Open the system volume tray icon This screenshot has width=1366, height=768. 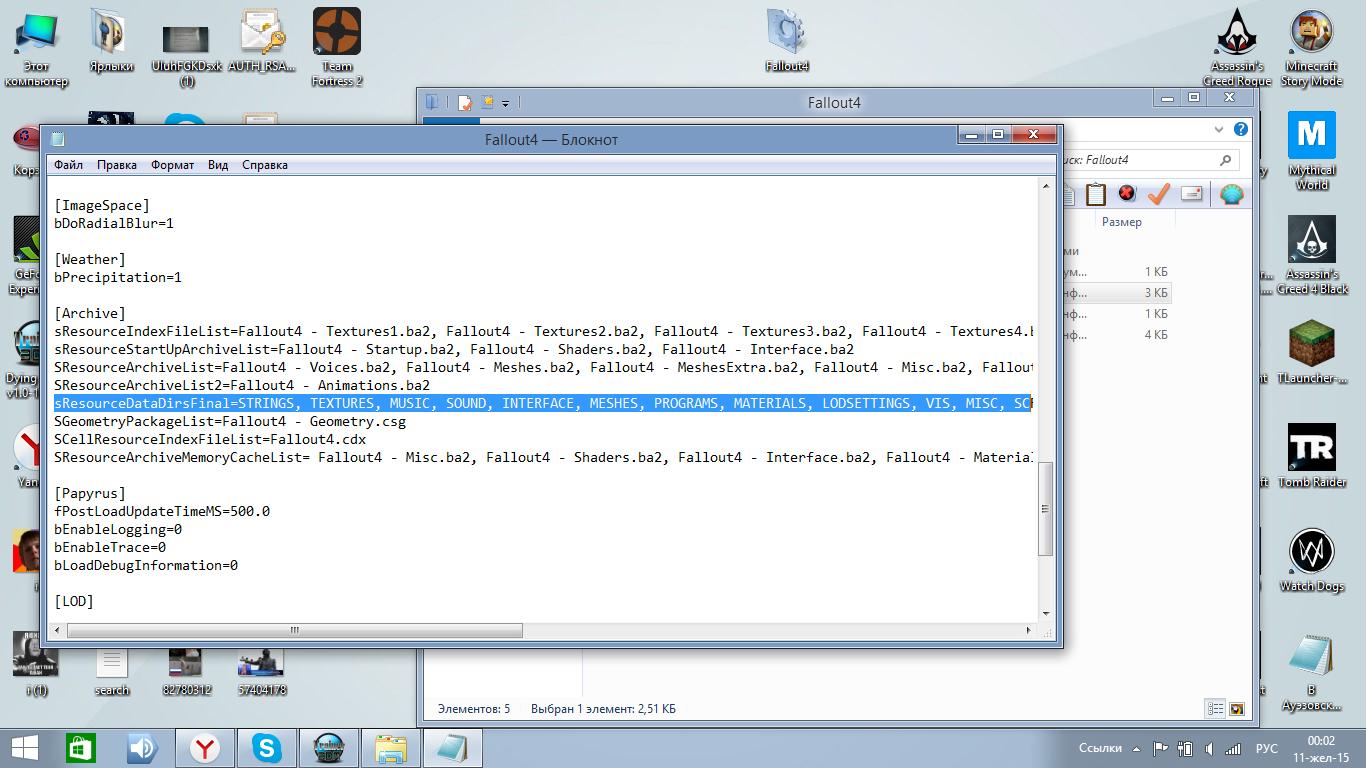(1209, 748)
